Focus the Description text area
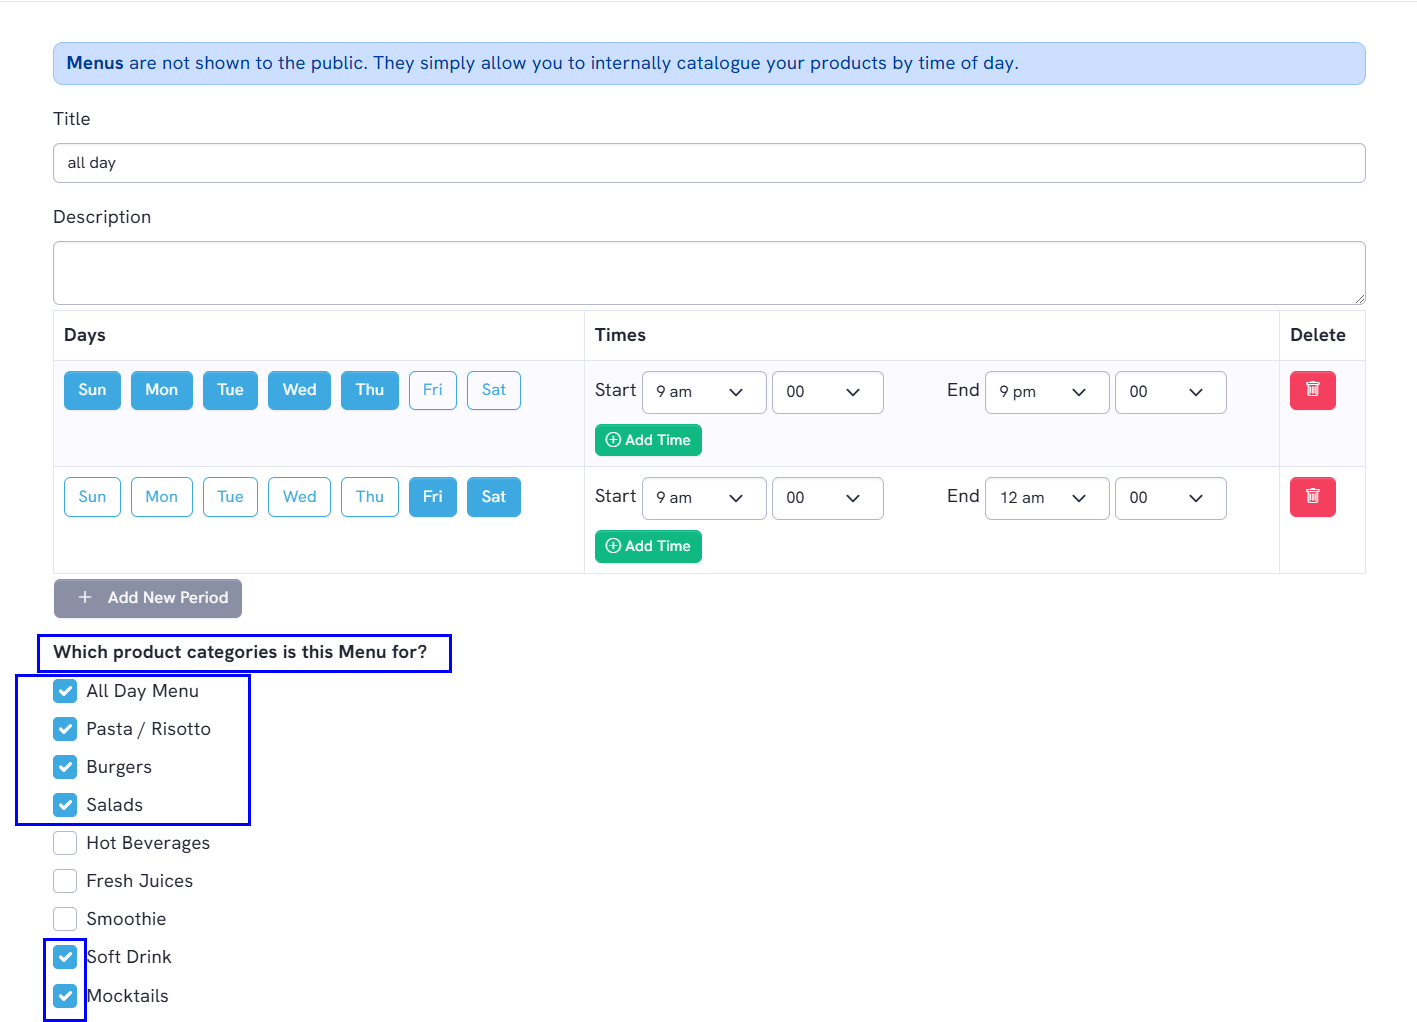 [x=708, y=272]
